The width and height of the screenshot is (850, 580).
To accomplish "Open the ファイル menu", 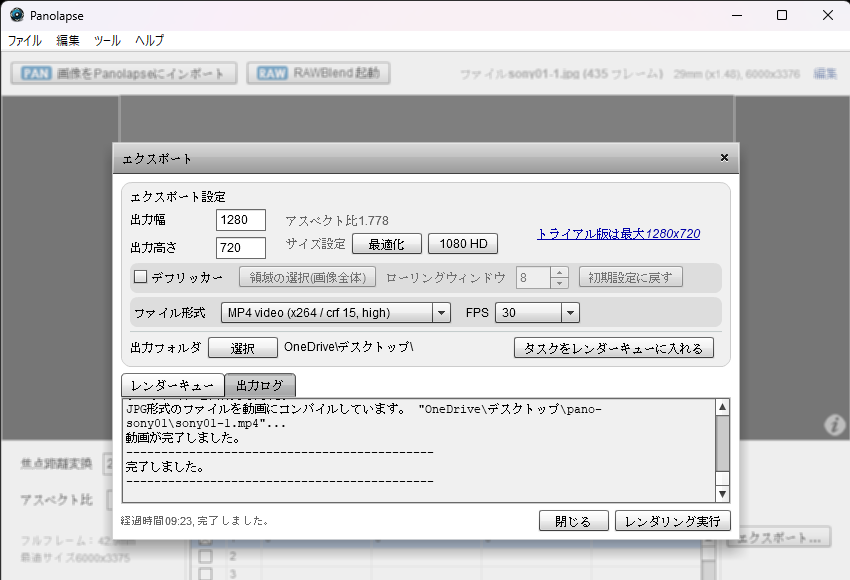I will click(x=25, y=41).
